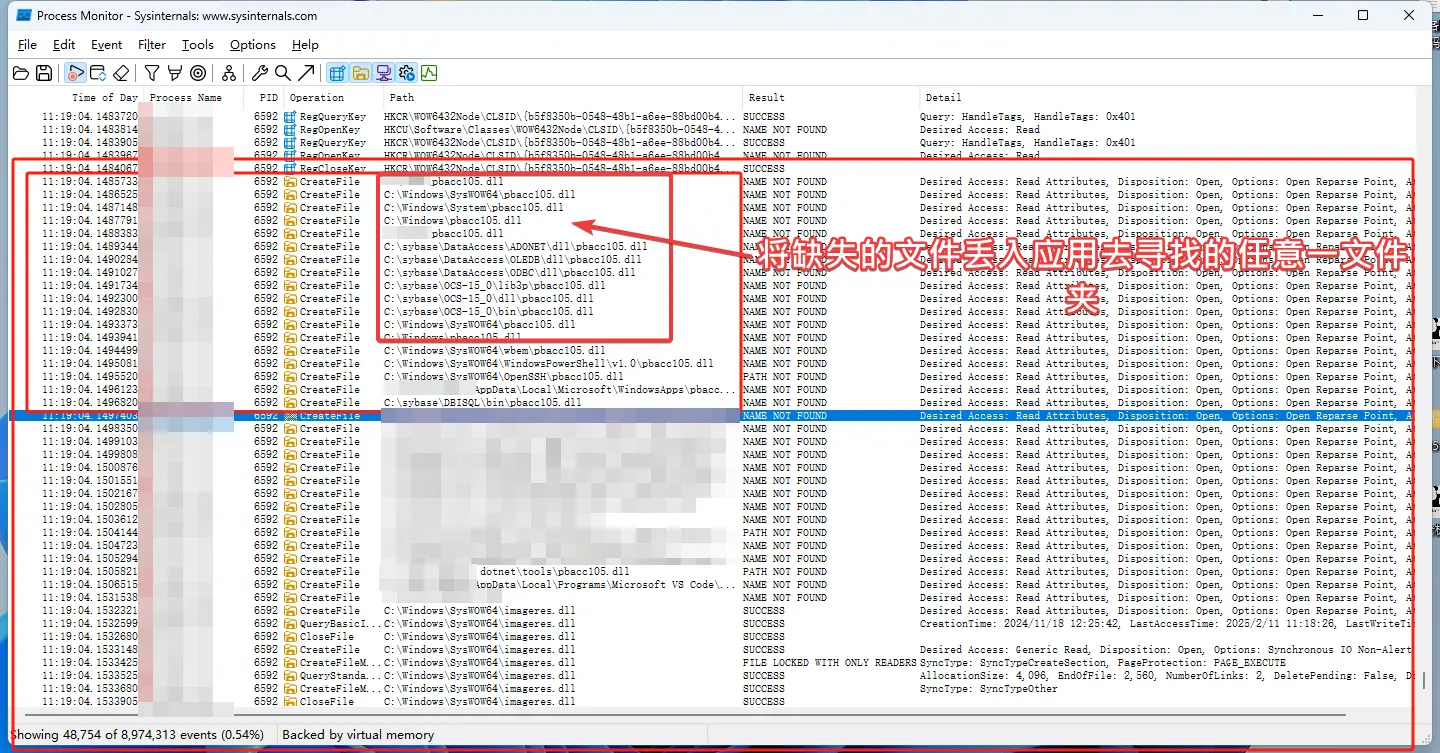Toggle Show Network Activity filter

[x=383, y=73]
